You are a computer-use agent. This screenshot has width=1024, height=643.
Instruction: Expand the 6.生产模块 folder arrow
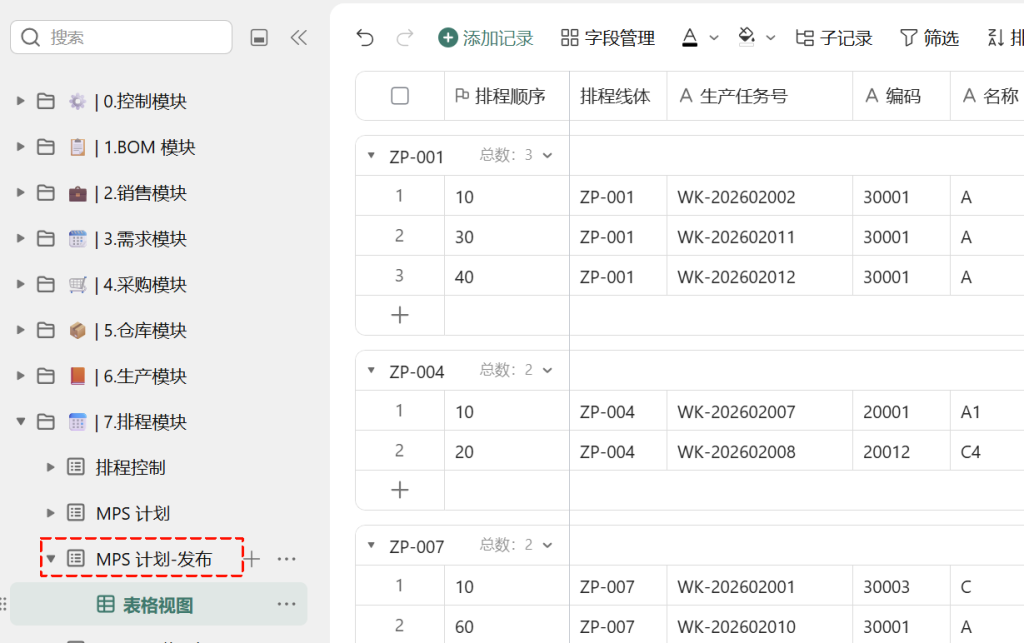(x=20, y=375)
